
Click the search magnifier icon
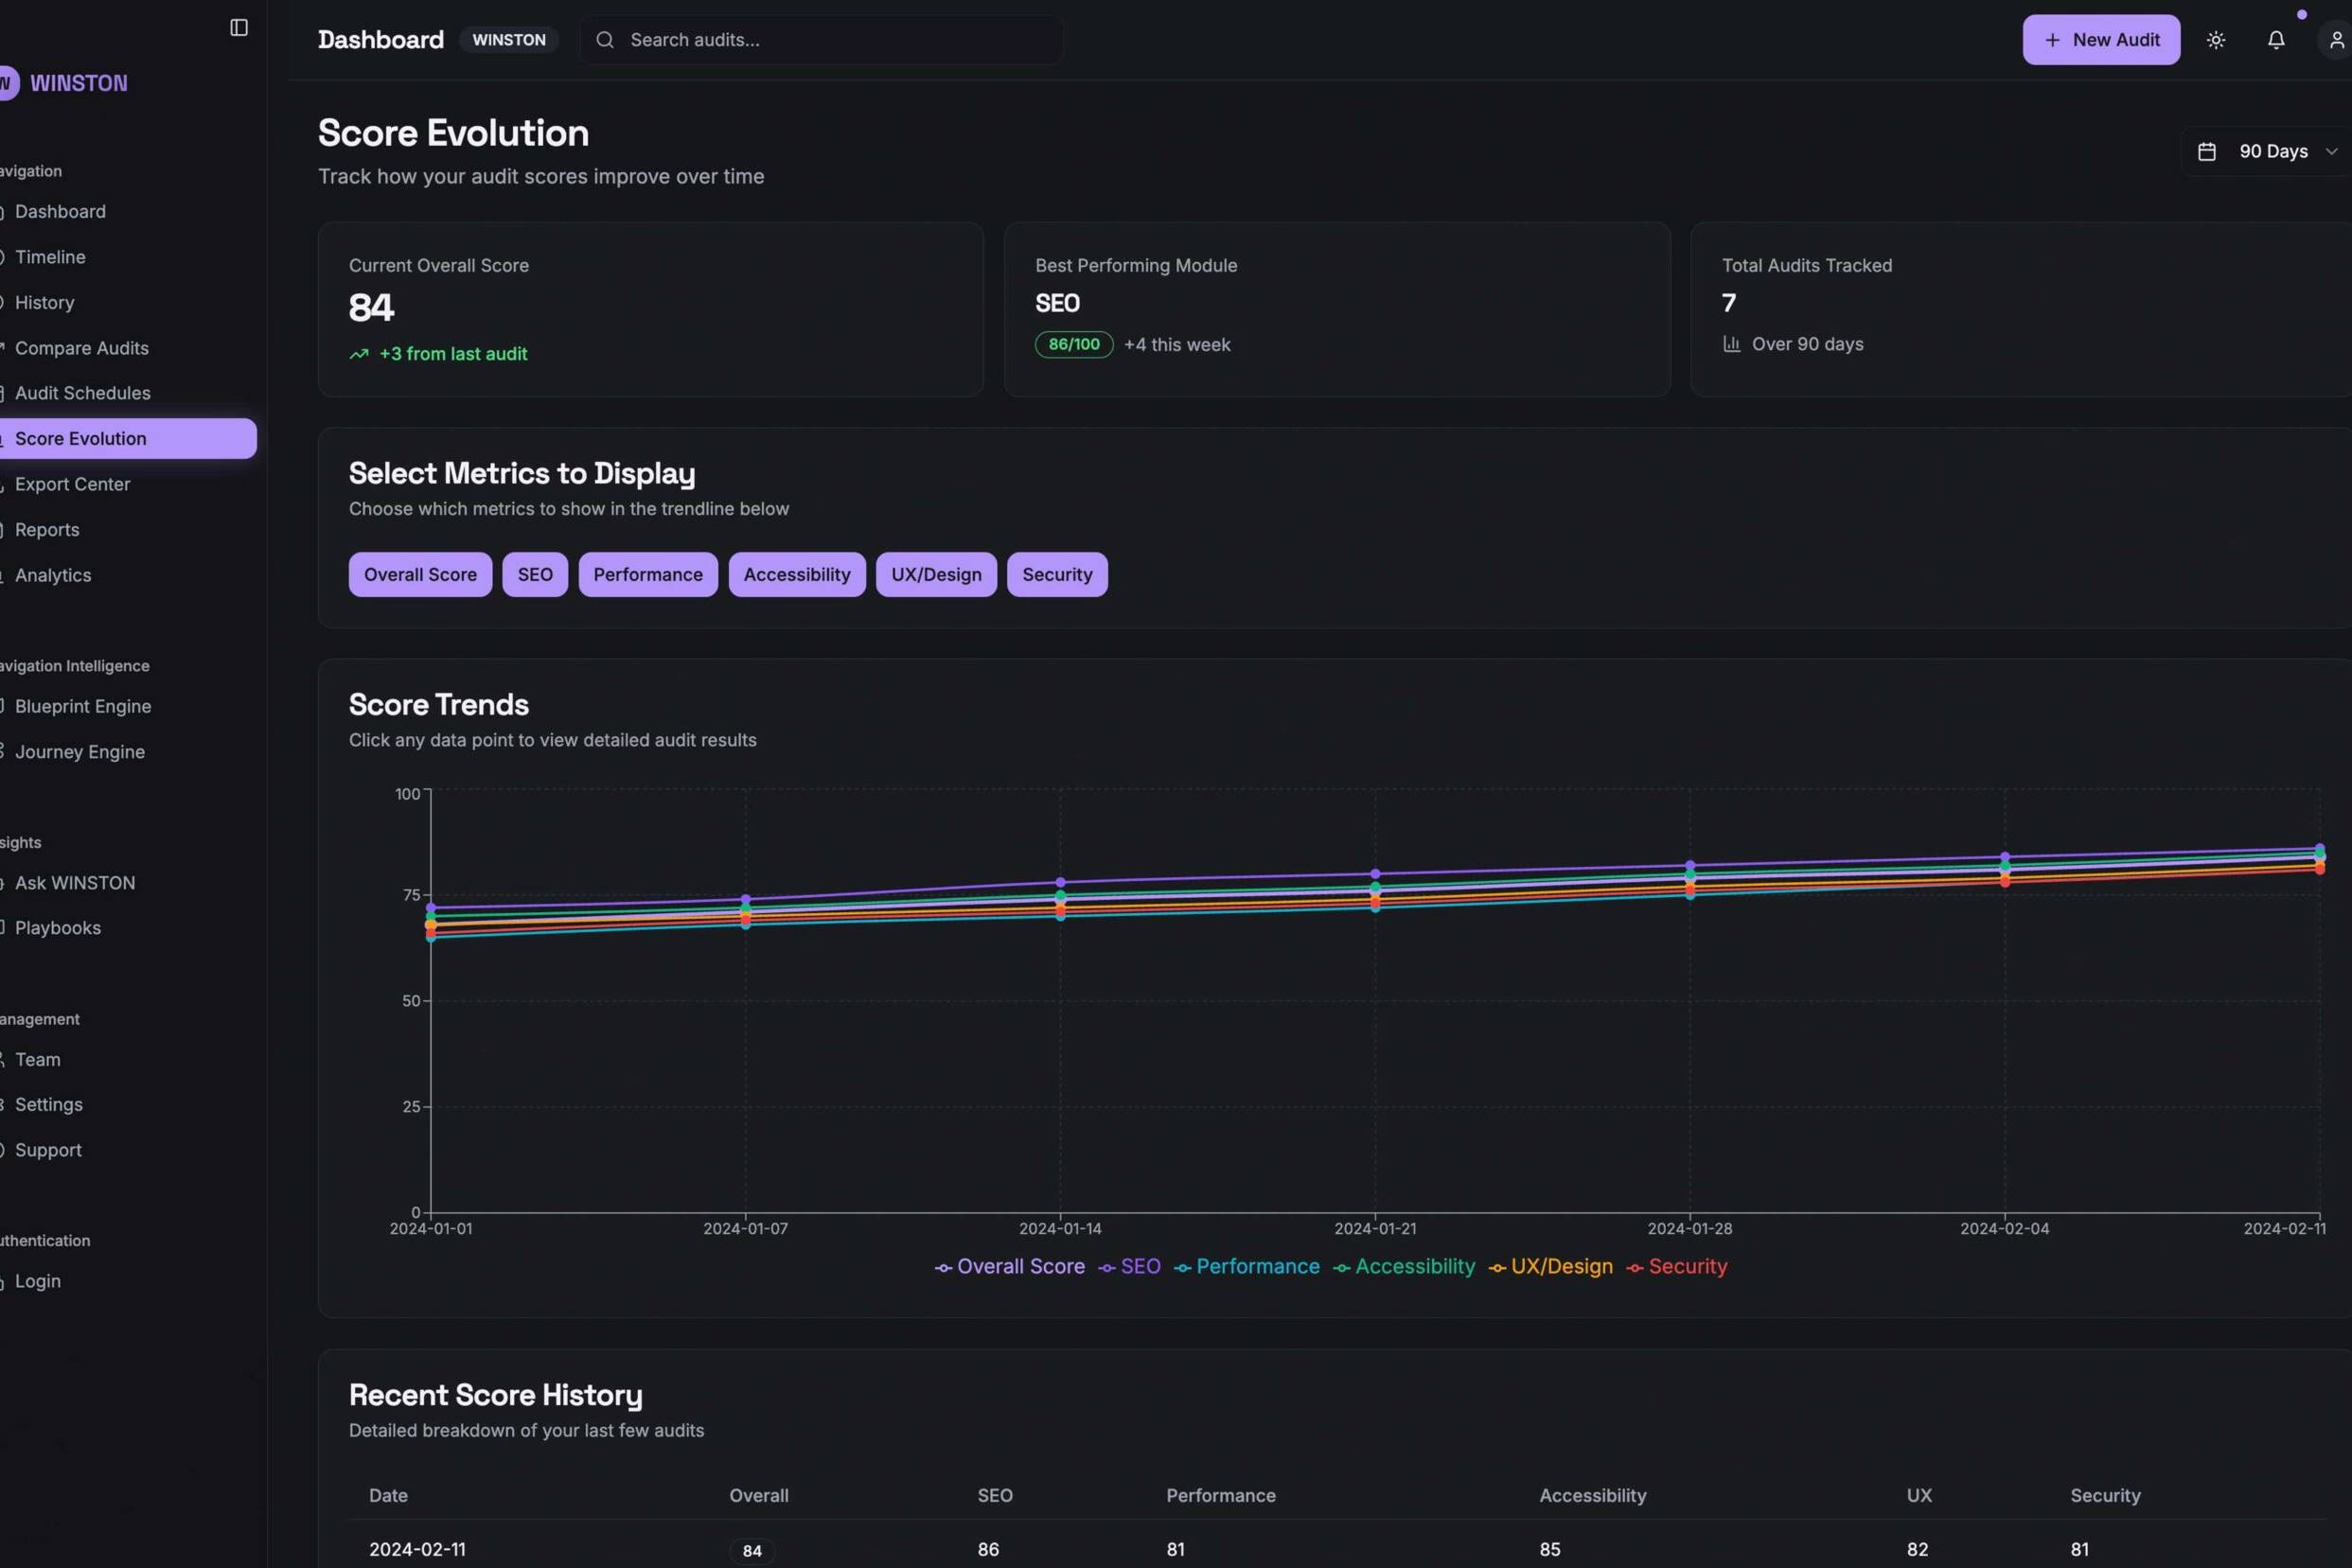tap(604, 40)
